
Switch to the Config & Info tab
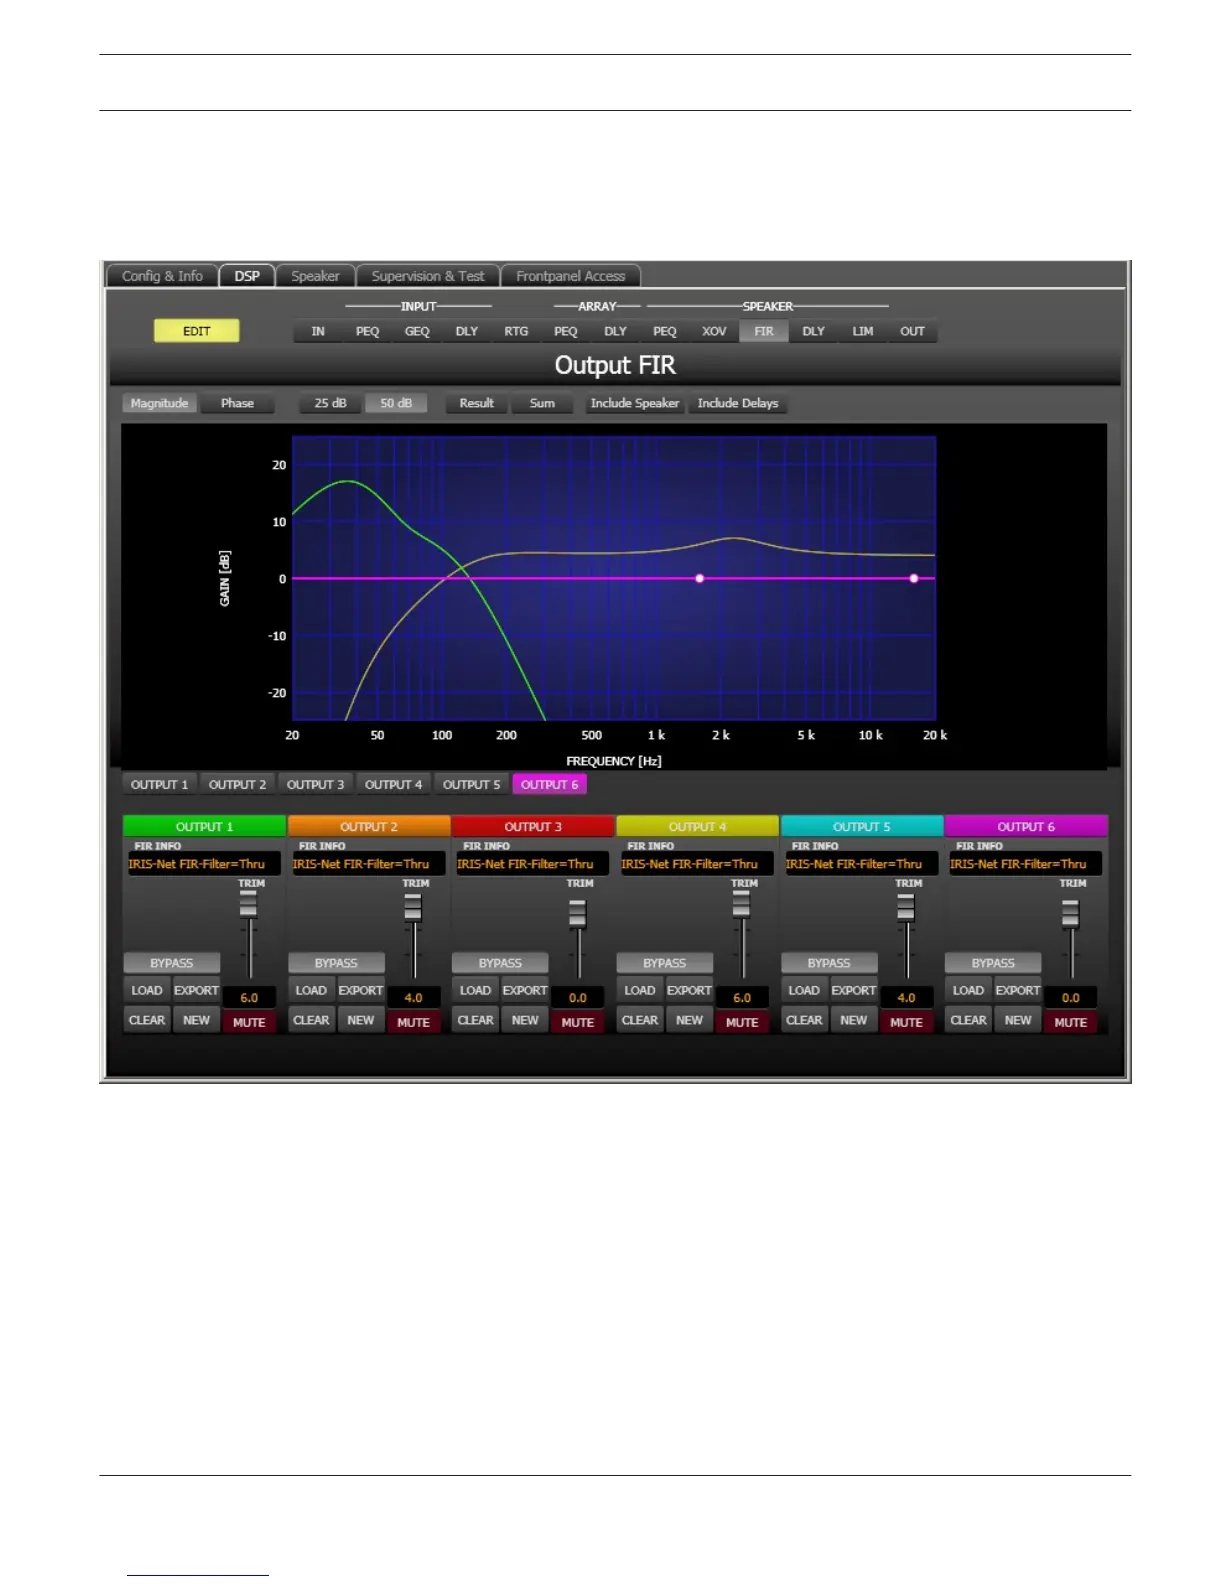(x=162, y=276)
